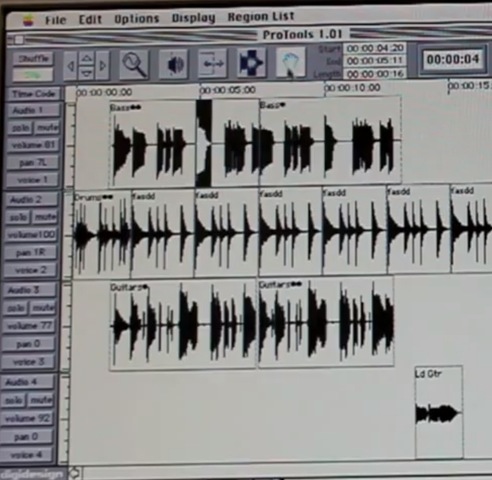This screenshot has width=492, height=480.
Task: Select the fasdd region right after Drums
Action: 163,234
